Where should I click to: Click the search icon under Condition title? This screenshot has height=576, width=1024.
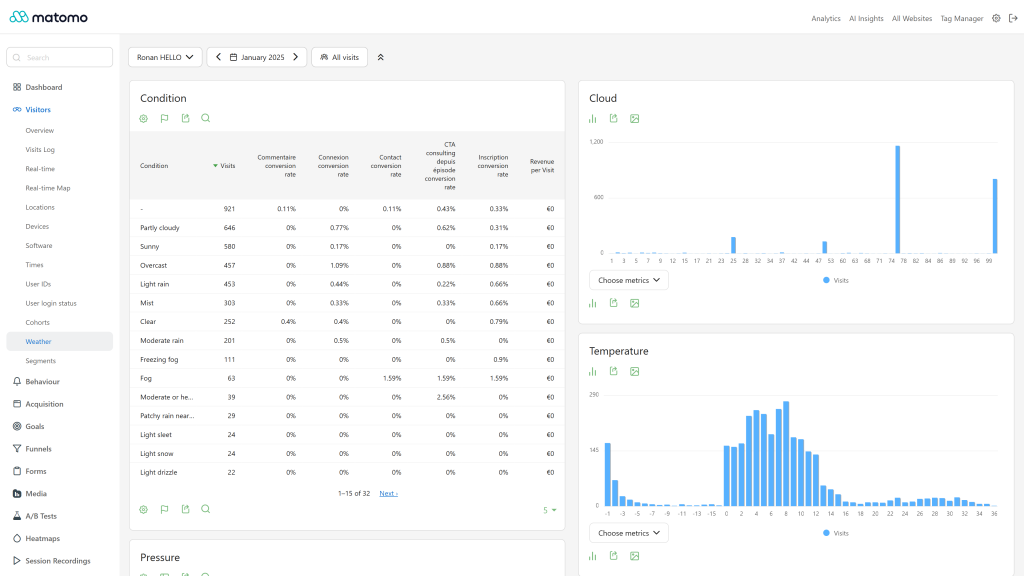tap(206, 118)
